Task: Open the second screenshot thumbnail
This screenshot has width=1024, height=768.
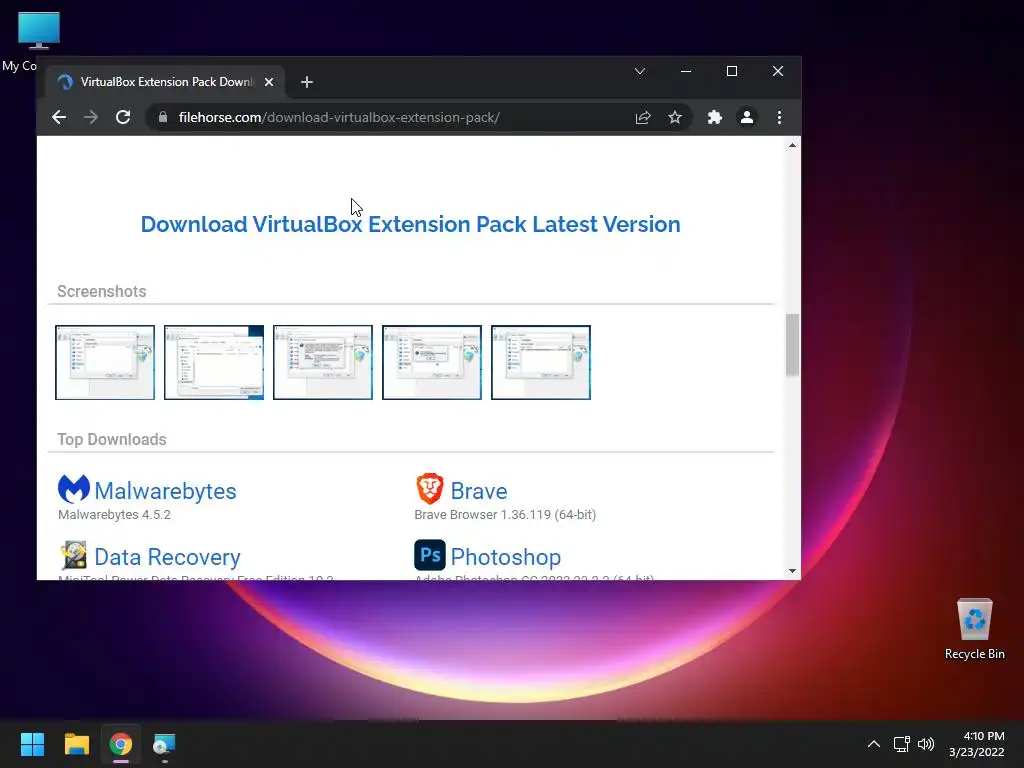Action: coord(214,362)
